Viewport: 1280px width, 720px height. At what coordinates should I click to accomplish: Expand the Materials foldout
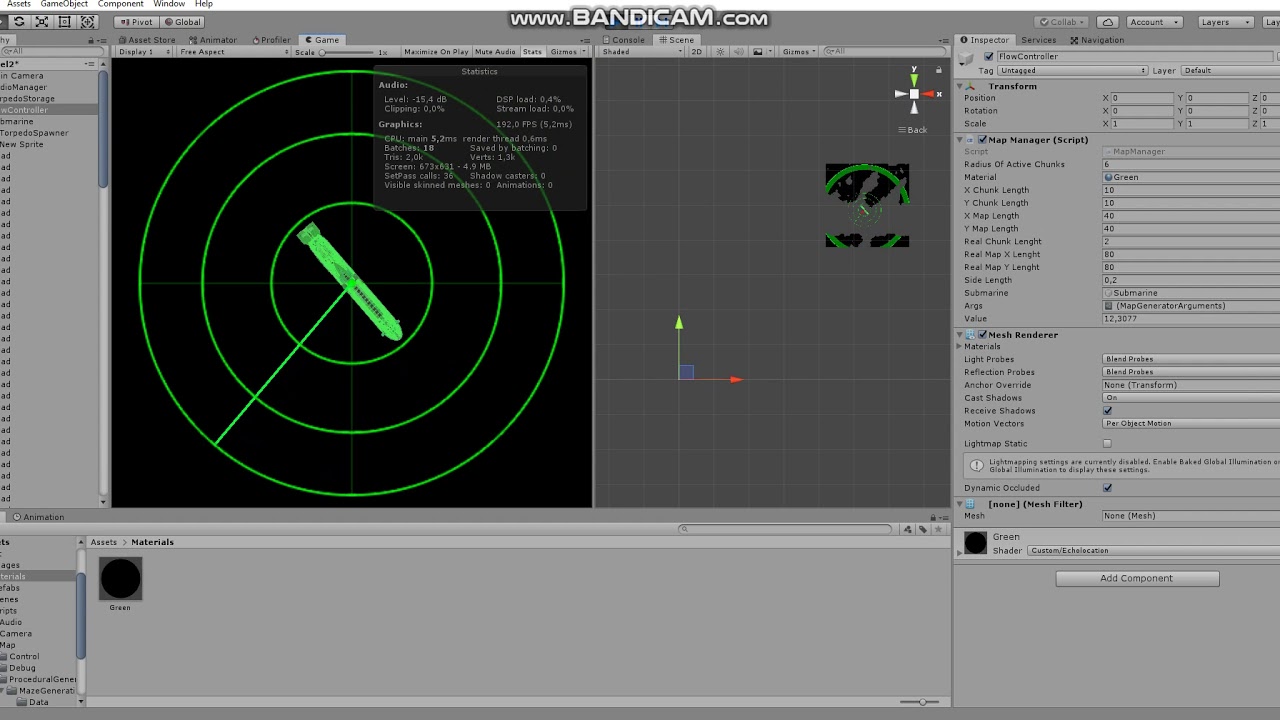pos(960,347)
